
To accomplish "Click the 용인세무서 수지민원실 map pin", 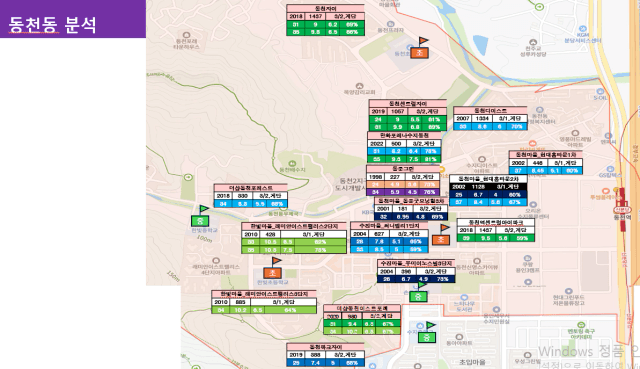I will pos(496,310).
